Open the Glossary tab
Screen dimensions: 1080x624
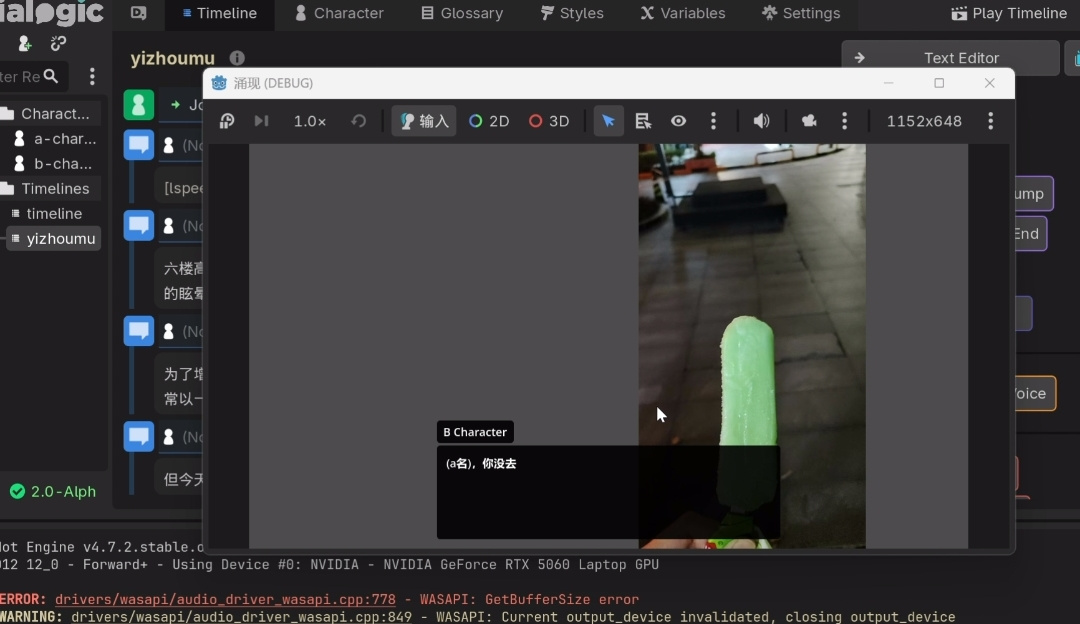[x=462, y=13]
